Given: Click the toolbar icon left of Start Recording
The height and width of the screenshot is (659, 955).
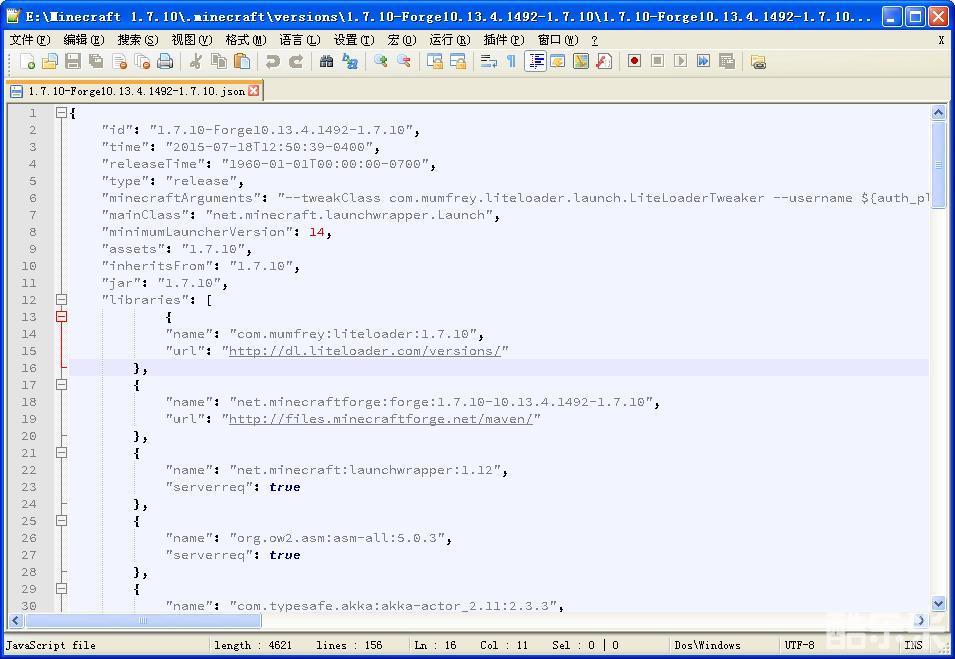Looking at the screenshot, I should pyautogui.click(x=604, y=62).
